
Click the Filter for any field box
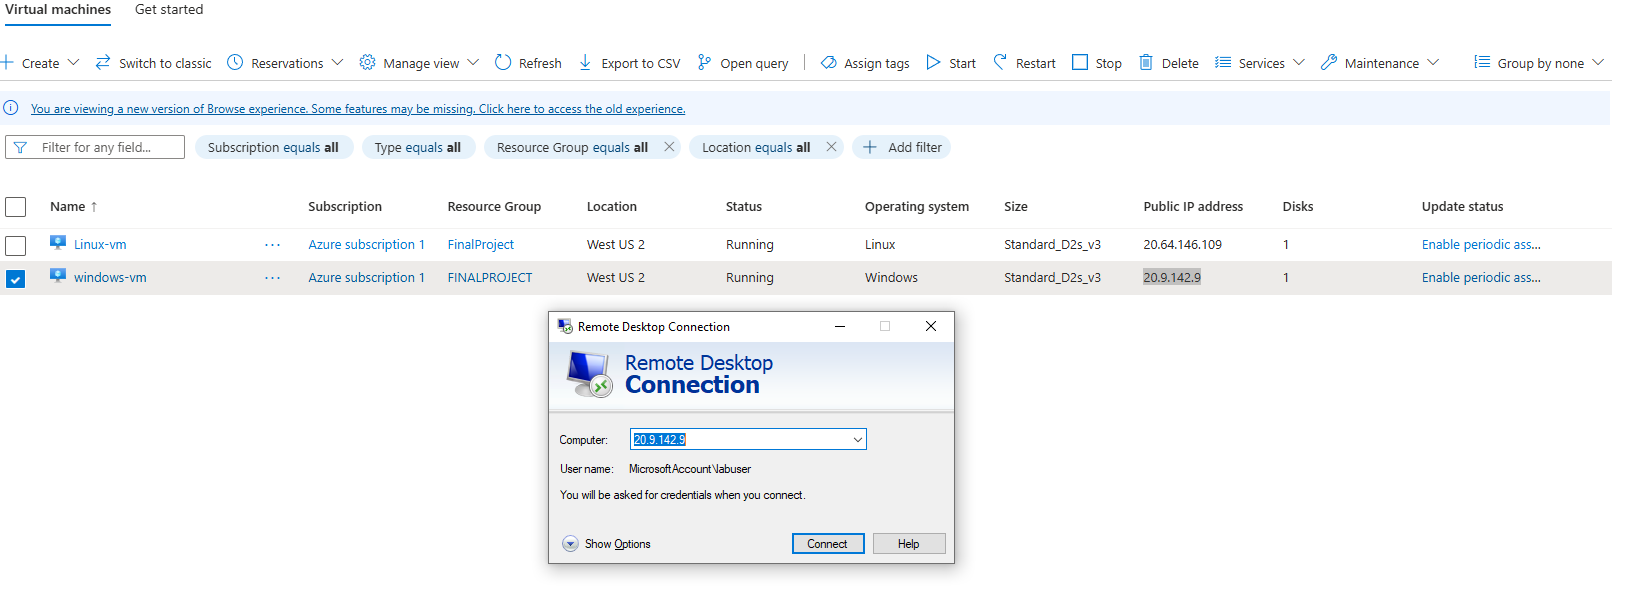click(x=95, y=147)
